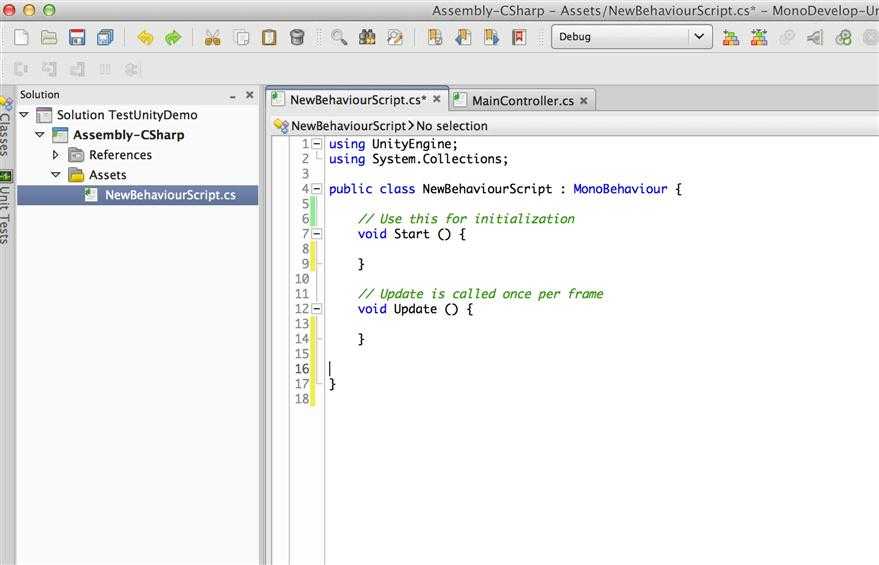This screenshot has width=879, height=565.
Task: Save the current file with floppy icon
Action: pyautogui.click(x=77, y=37)
